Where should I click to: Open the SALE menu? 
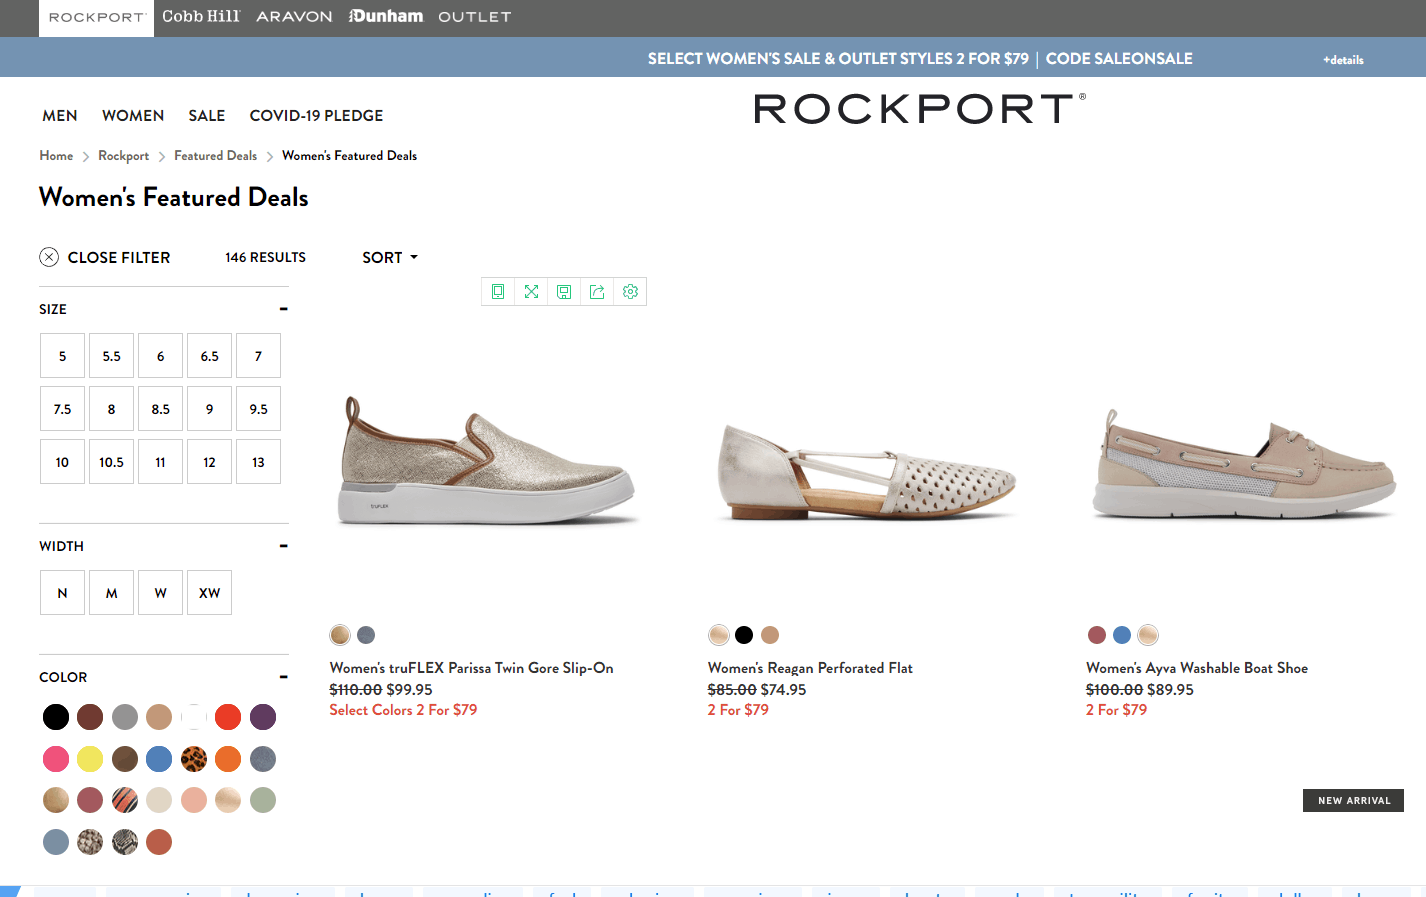coord(207,116)
